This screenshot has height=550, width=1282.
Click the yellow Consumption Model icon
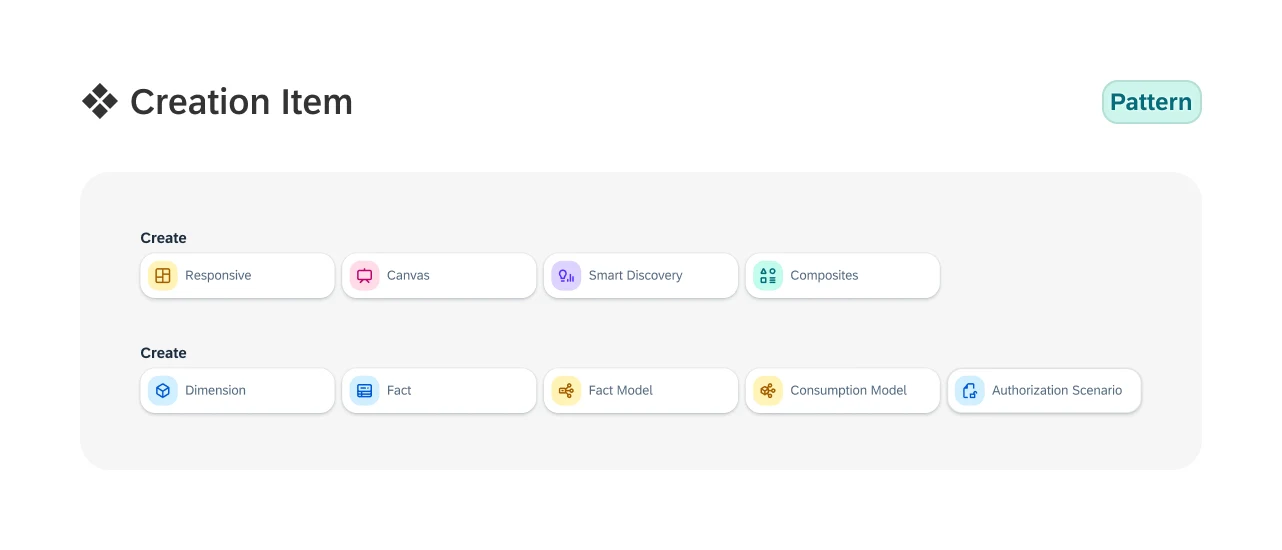pos(768,391)
